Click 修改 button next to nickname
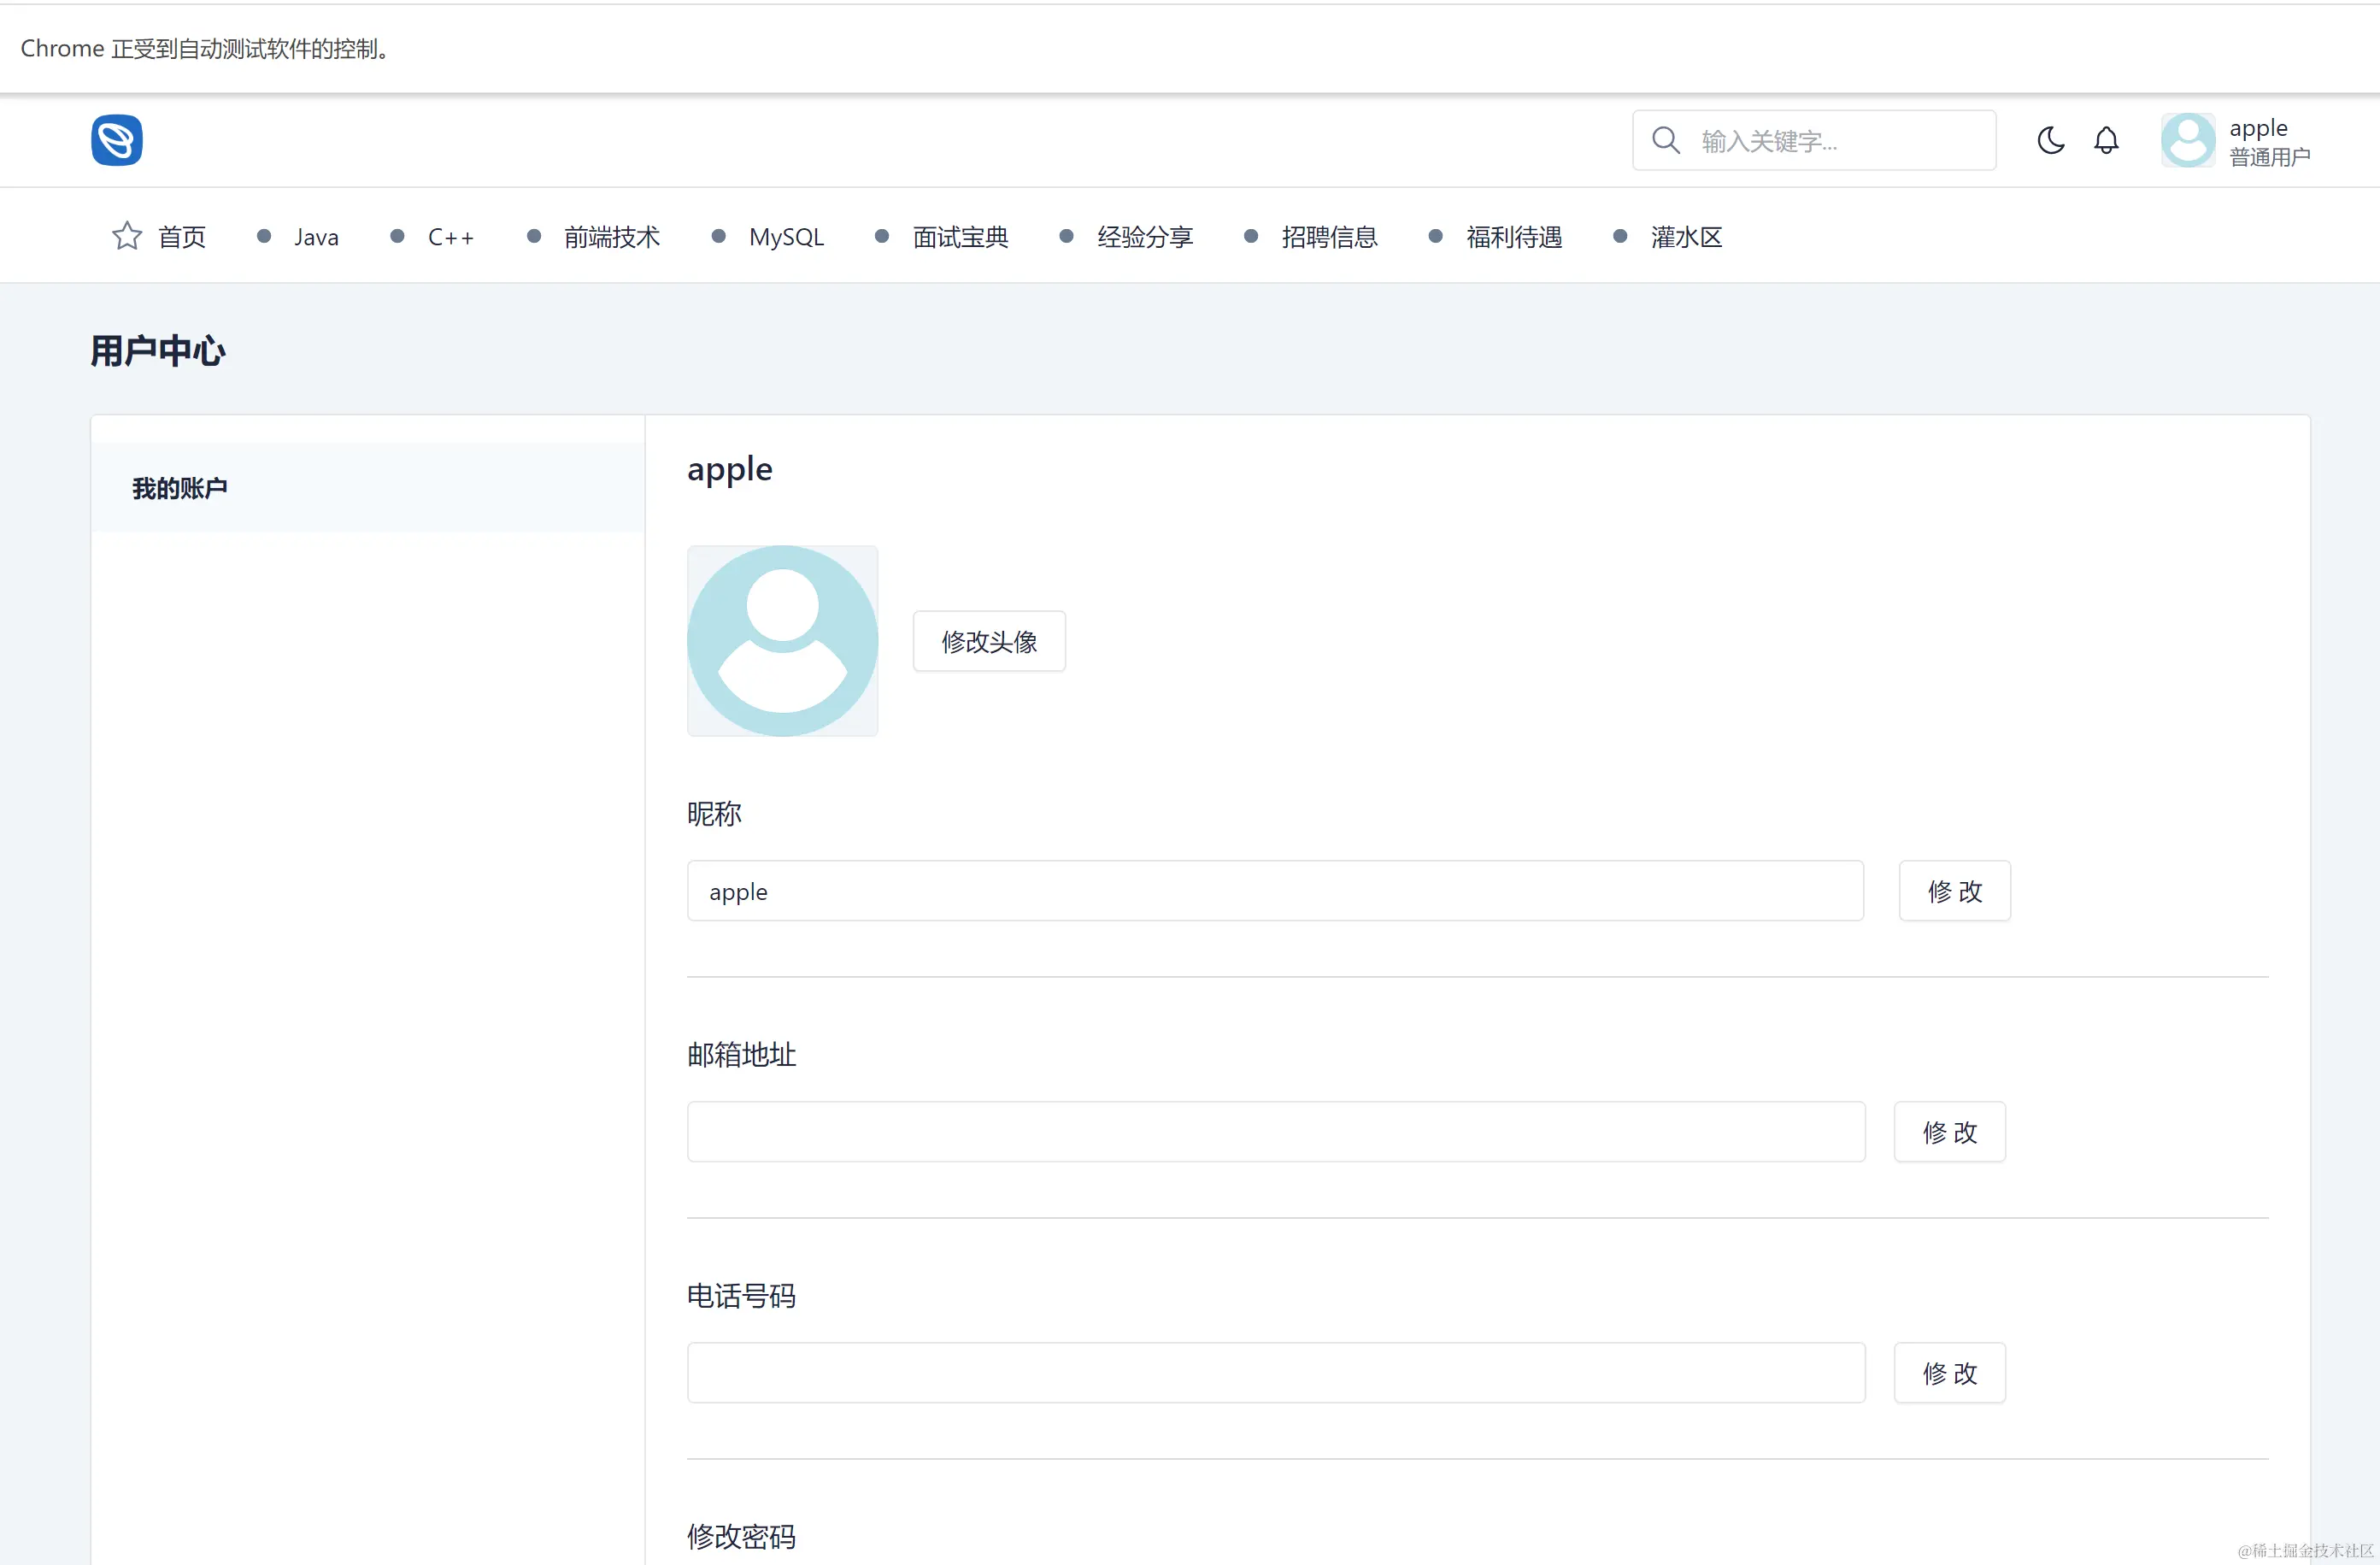This screenshot has width=2380, height=1565. point(1954,891)
